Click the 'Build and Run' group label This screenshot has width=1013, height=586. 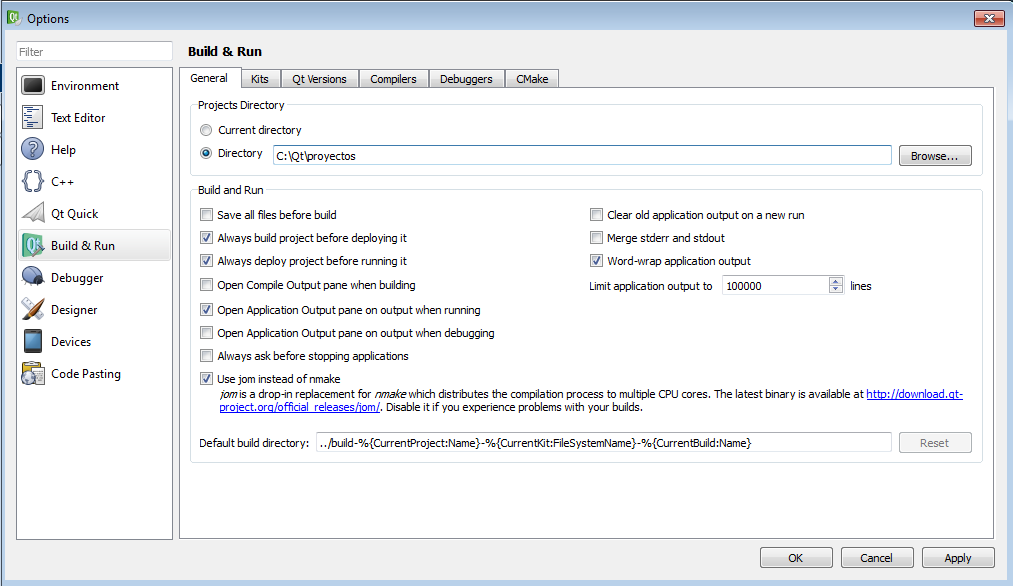(231, 190)
